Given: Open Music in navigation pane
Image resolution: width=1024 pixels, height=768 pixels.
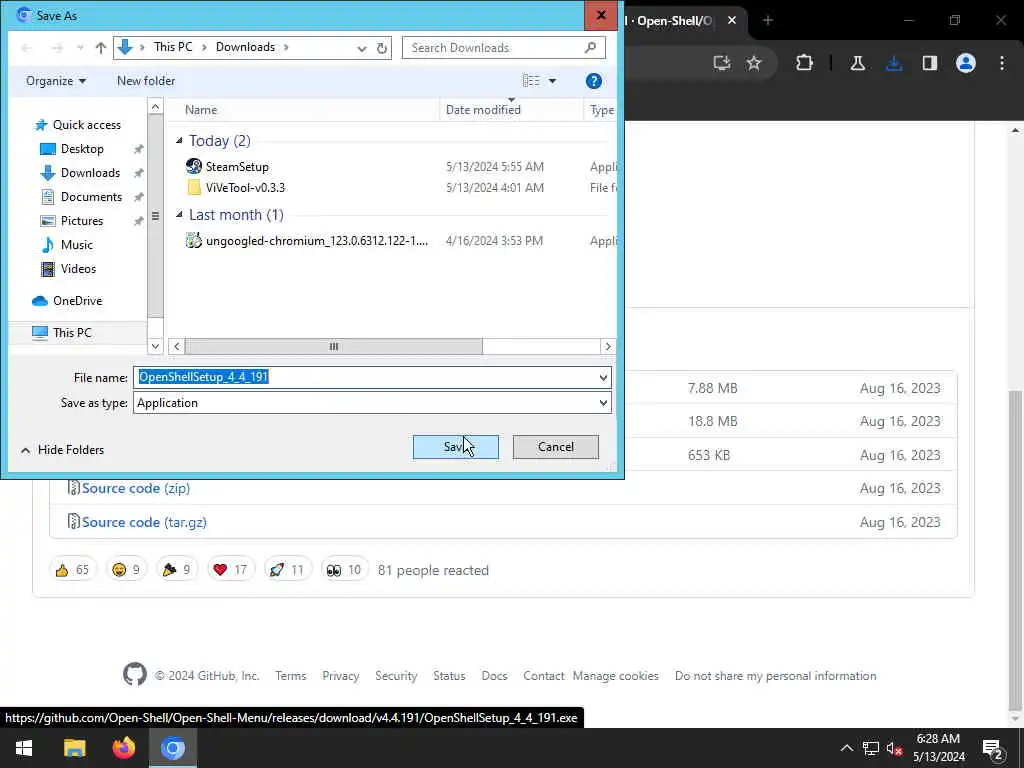Looking at the screenshot, I should [76, 245].
